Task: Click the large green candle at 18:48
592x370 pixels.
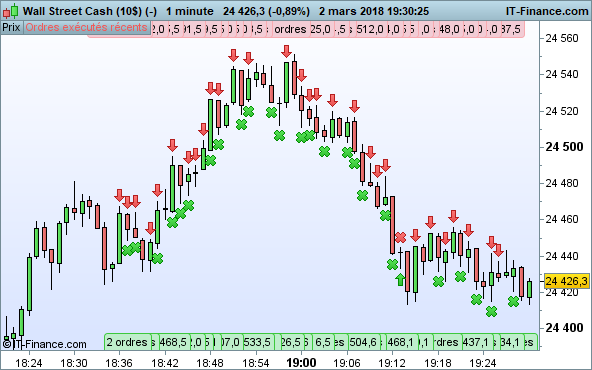Action: pyautogui.click(x=210, y=125)
